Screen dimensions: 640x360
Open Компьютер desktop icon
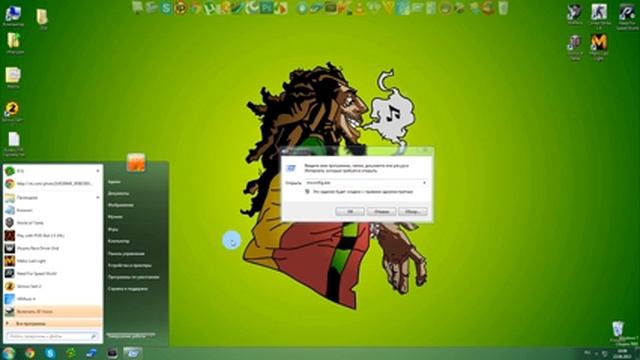pos(13,16)
